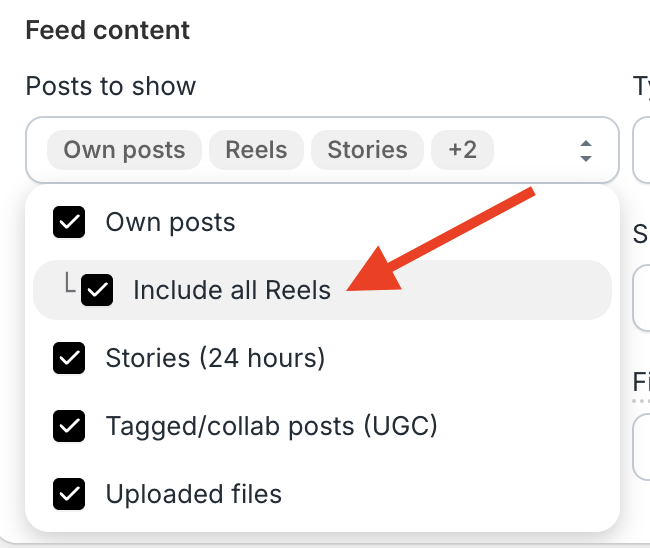Click the 'Reels' chip in the select box
This screenshot has width=650, height=548.
tap(256, 150)
